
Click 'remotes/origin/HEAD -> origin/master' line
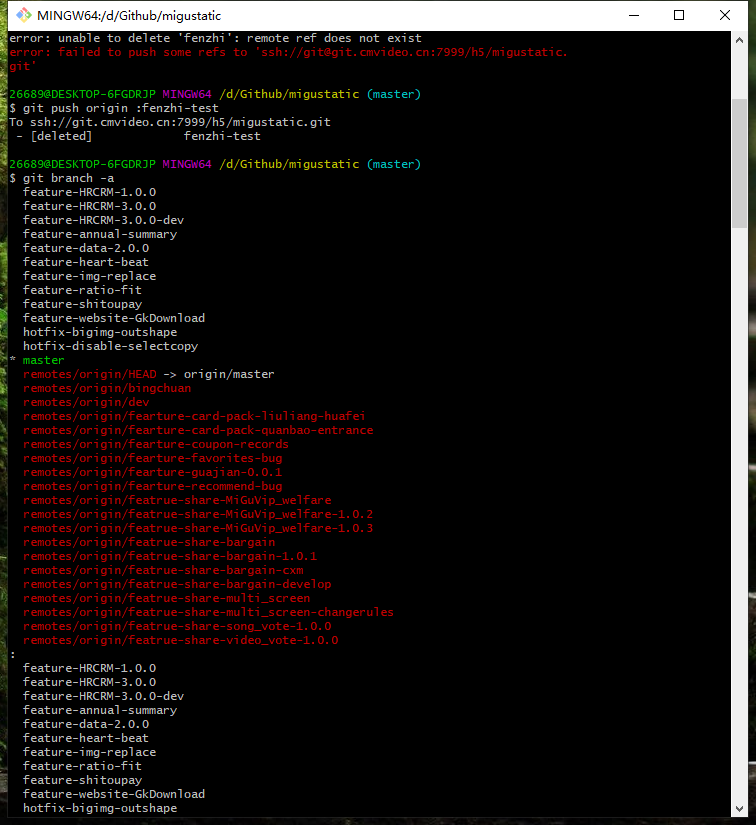[149, 374]
